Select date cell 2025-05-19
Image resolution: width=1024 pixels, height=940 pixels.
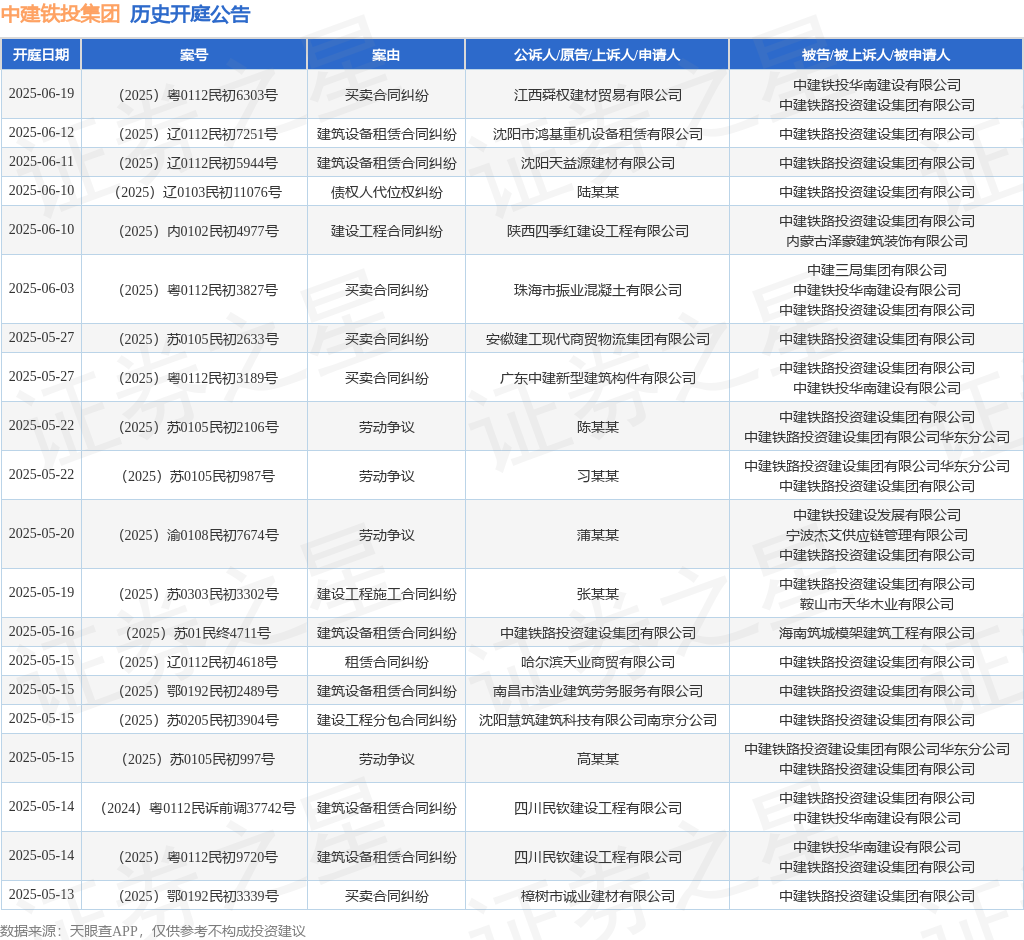tap(41, 592)
